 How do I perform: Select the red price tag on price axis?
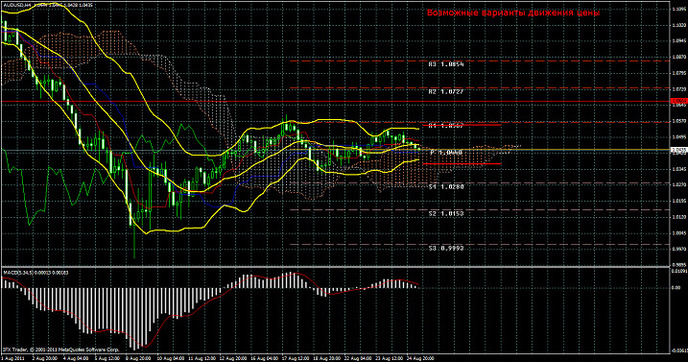[678, 101]
